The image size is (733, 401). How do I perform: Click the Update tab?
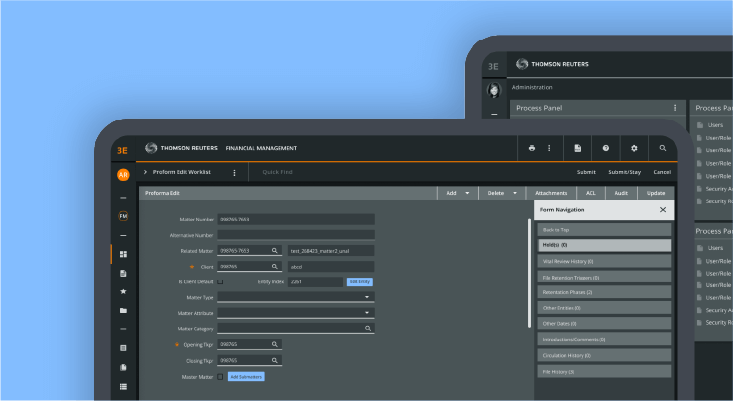655,193
